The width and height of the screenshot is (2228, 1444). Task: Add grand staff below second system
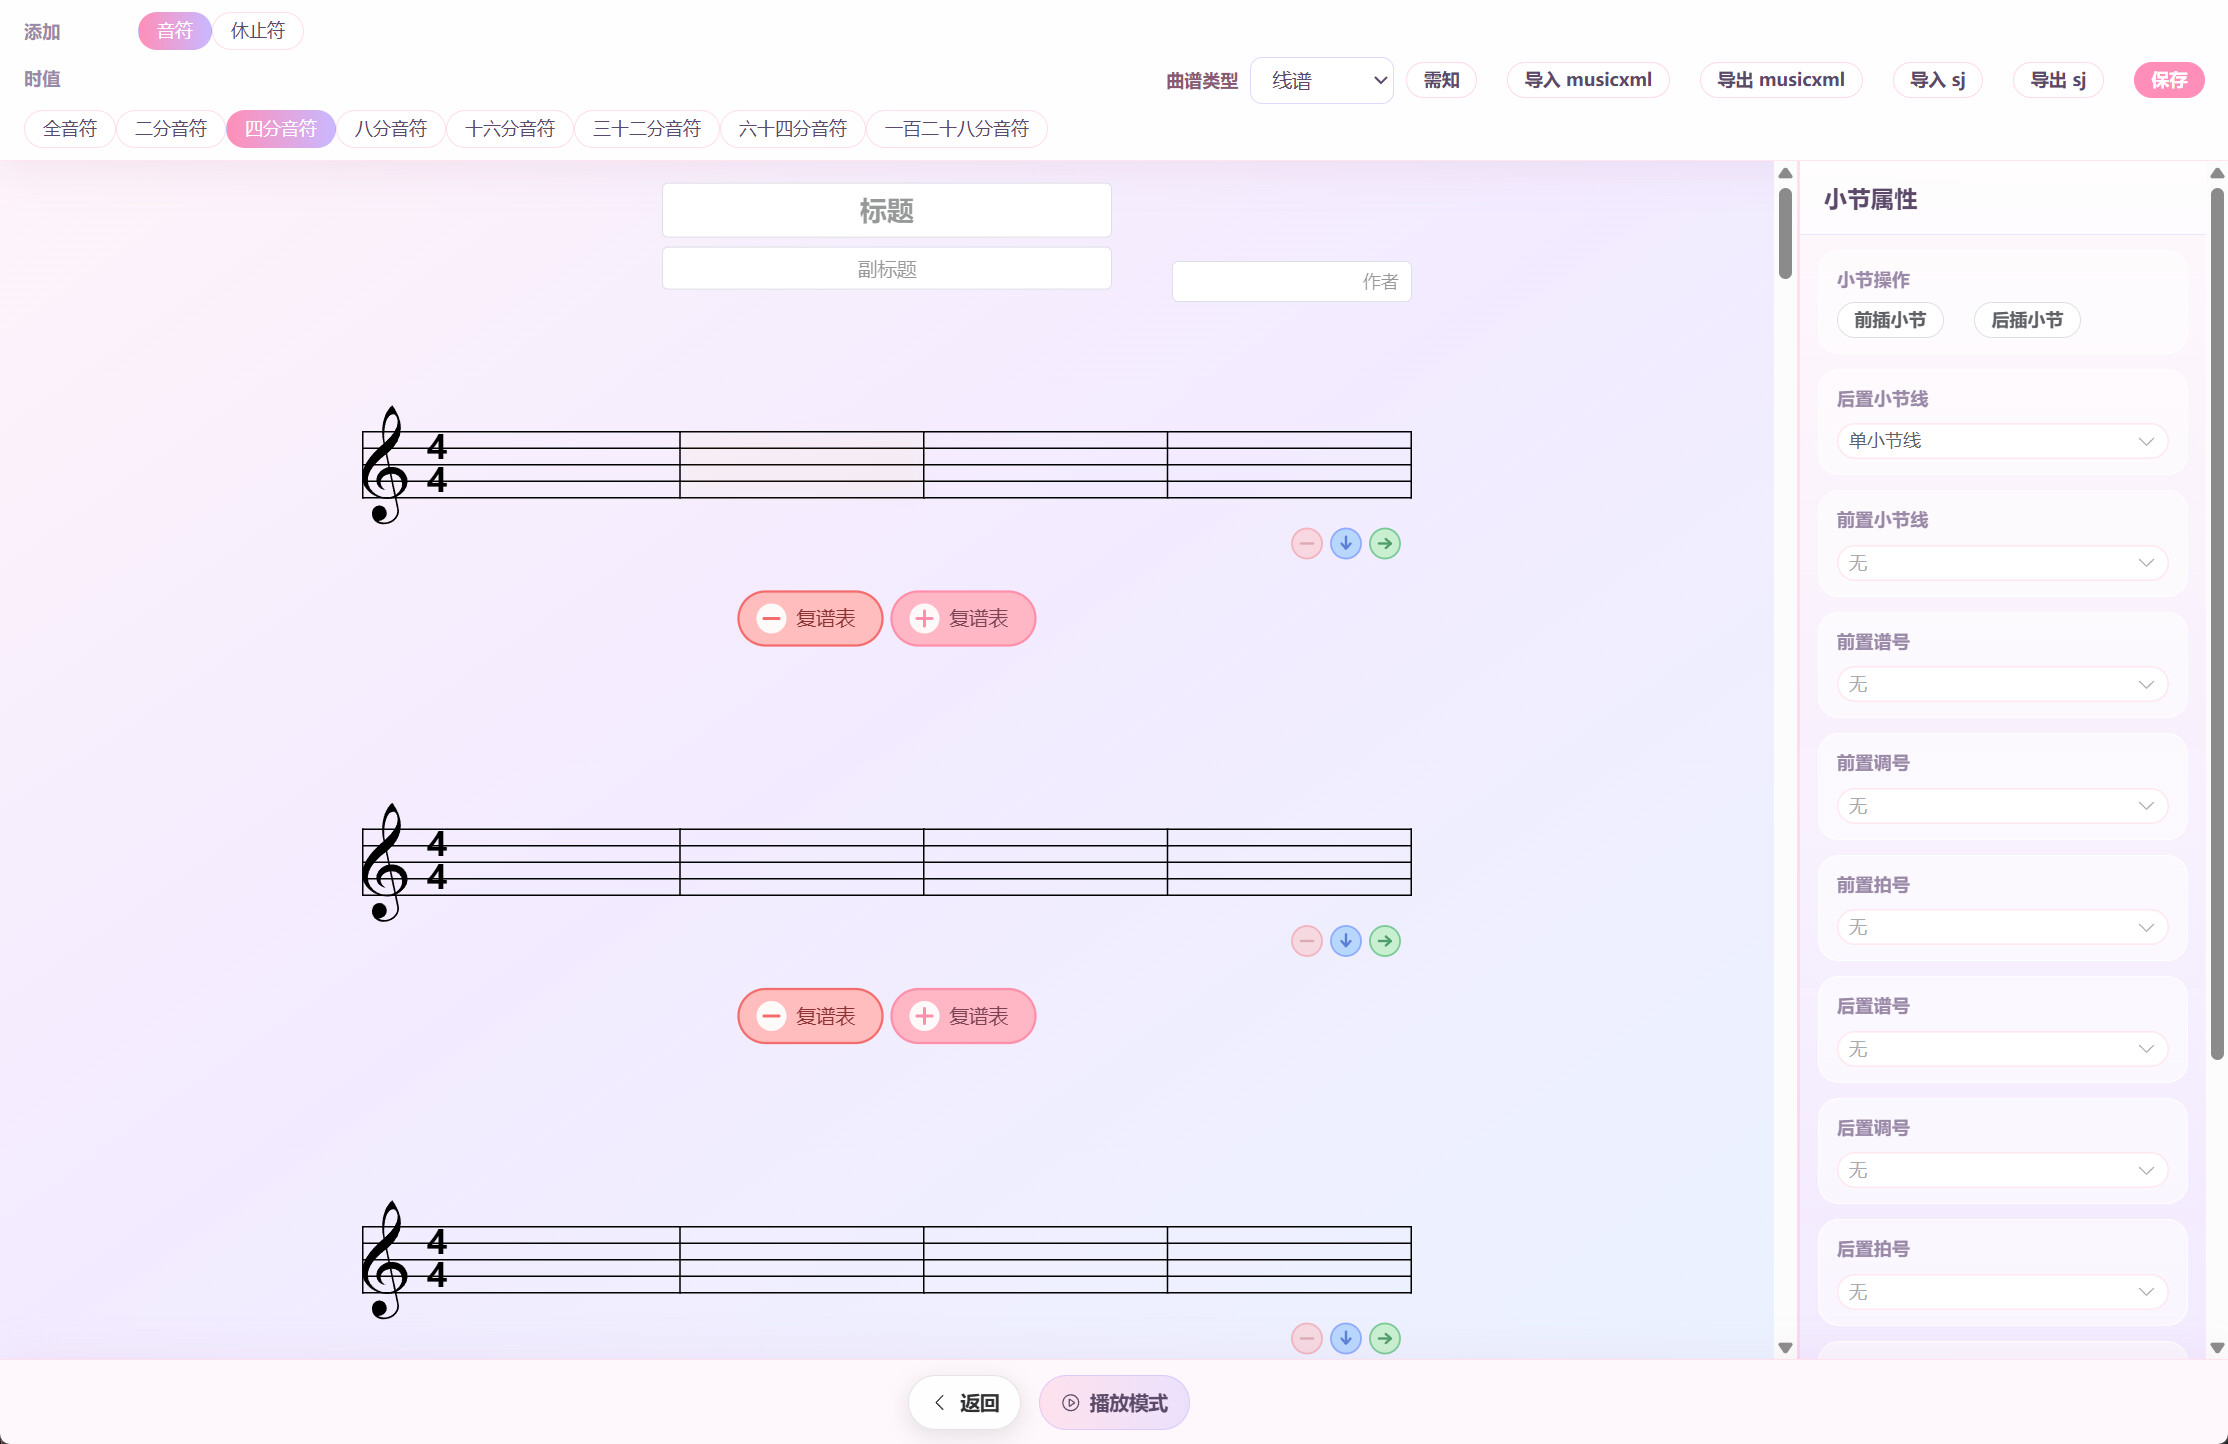pyautogui.click(x=963, y=1016)
